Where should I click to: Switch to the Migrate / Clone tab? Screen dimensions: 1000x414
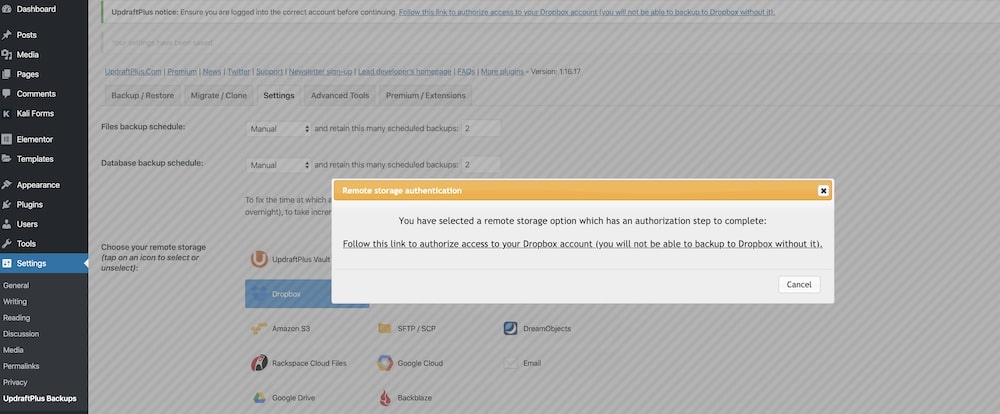pyautogui.click(x=219, y=96)
